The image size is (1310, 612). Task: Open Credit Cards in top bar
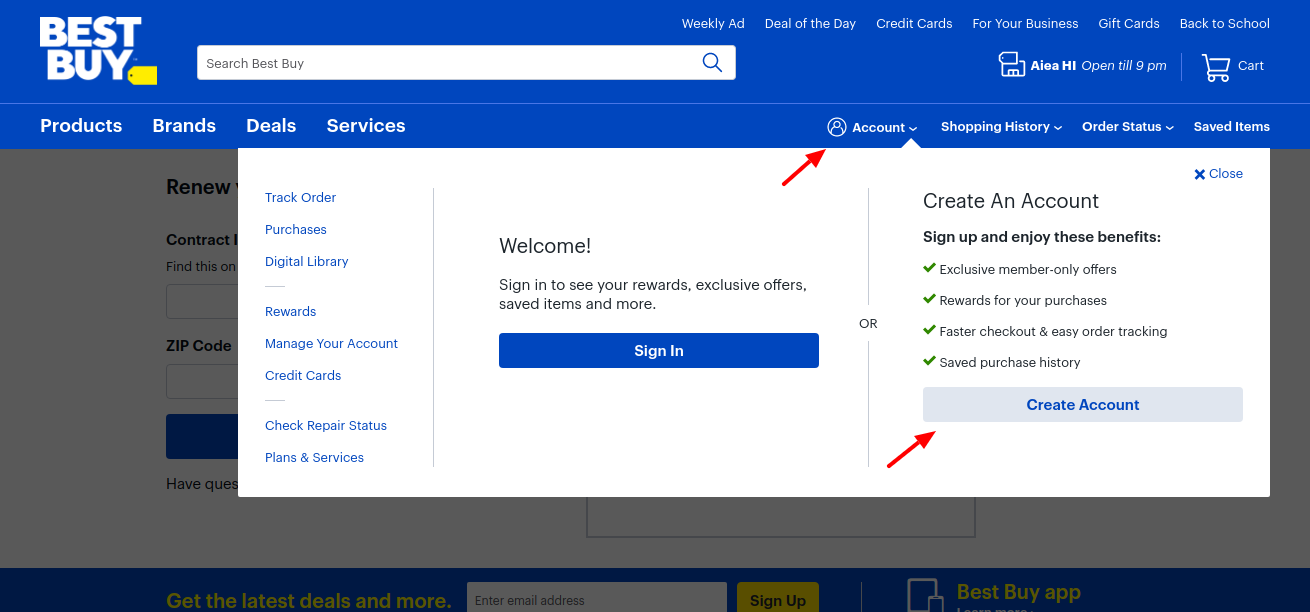pos(914,23)
